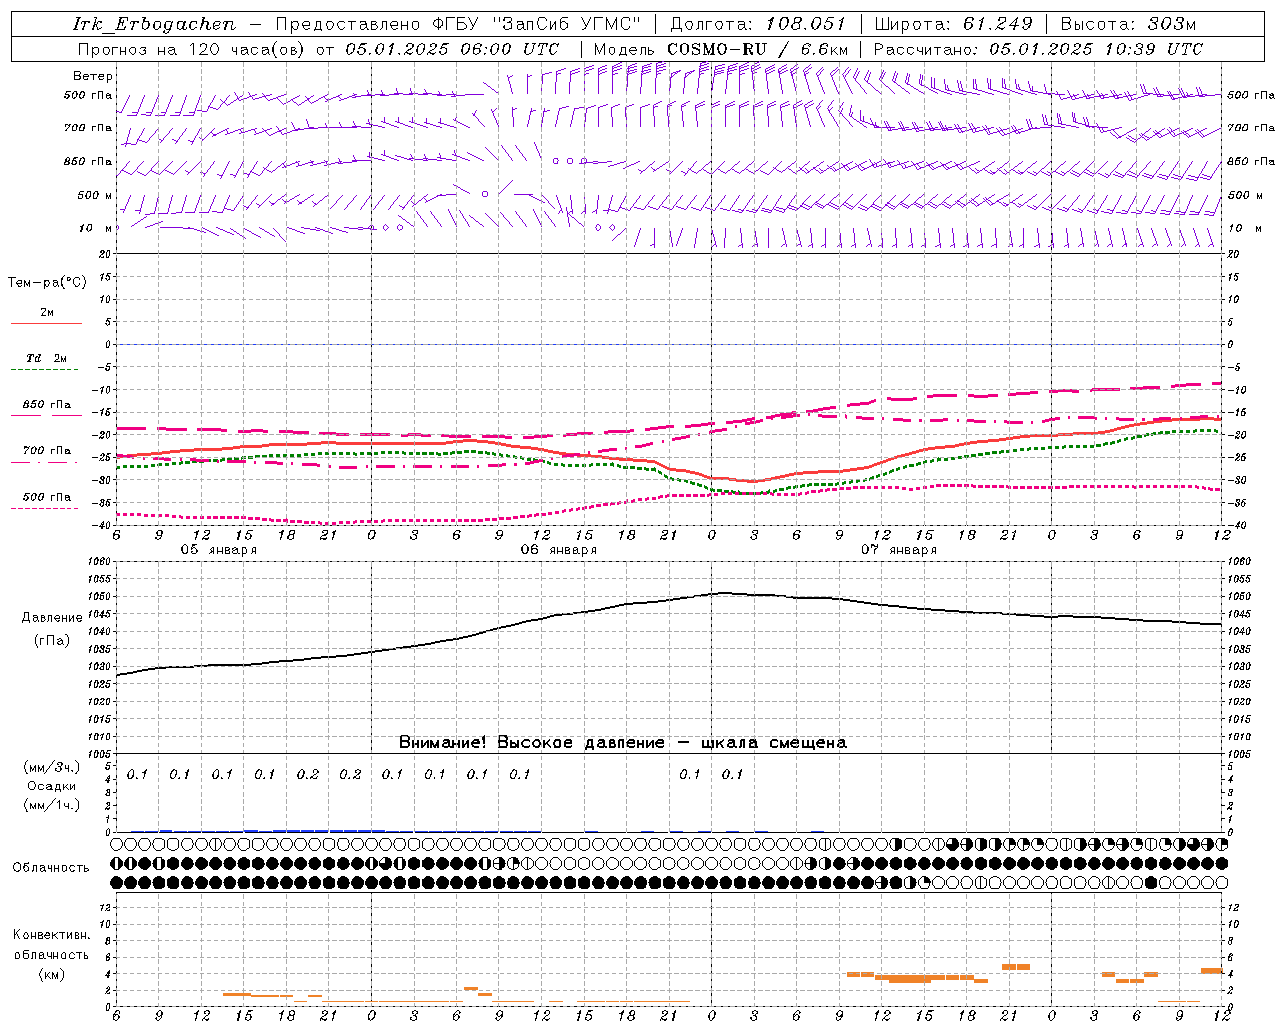Click the 06 января date label
This screenshot has width=1280, height=1024.
coord(558,550)
